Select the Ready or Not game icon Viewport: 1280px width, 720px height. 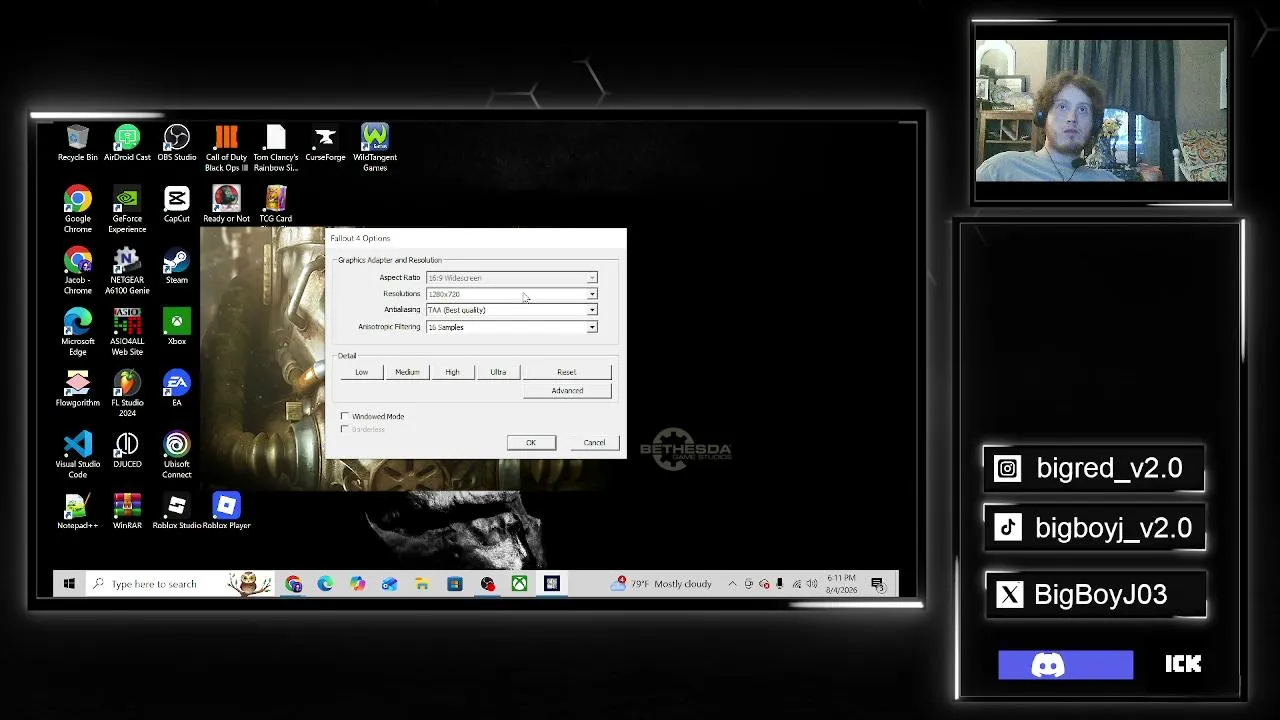pyautogui.click(x=226, y=204)
